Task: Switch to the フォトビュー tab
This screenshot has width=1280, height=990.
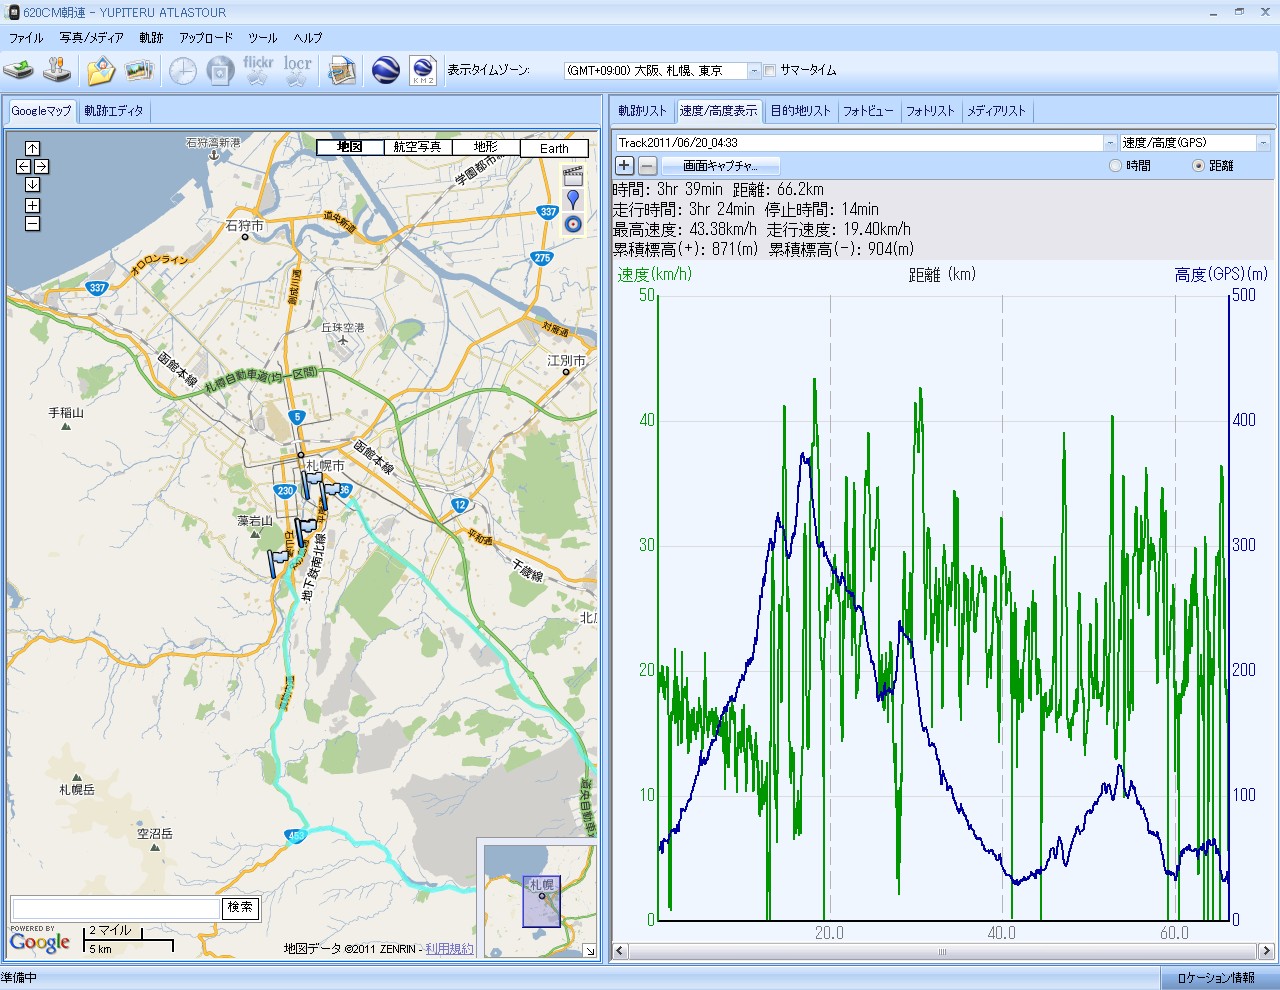Action: tap(868, 111)
